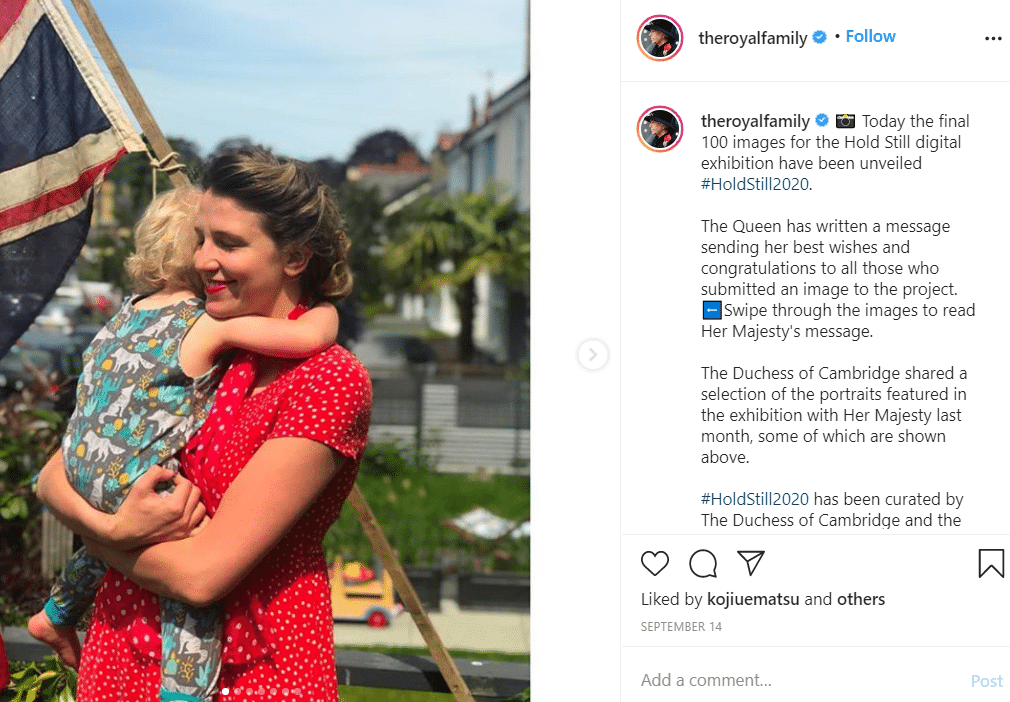This screenshot has height=702, width=1010.
Task: Open first #HoldStill2020 hashtag link
Action: [755, 184]
